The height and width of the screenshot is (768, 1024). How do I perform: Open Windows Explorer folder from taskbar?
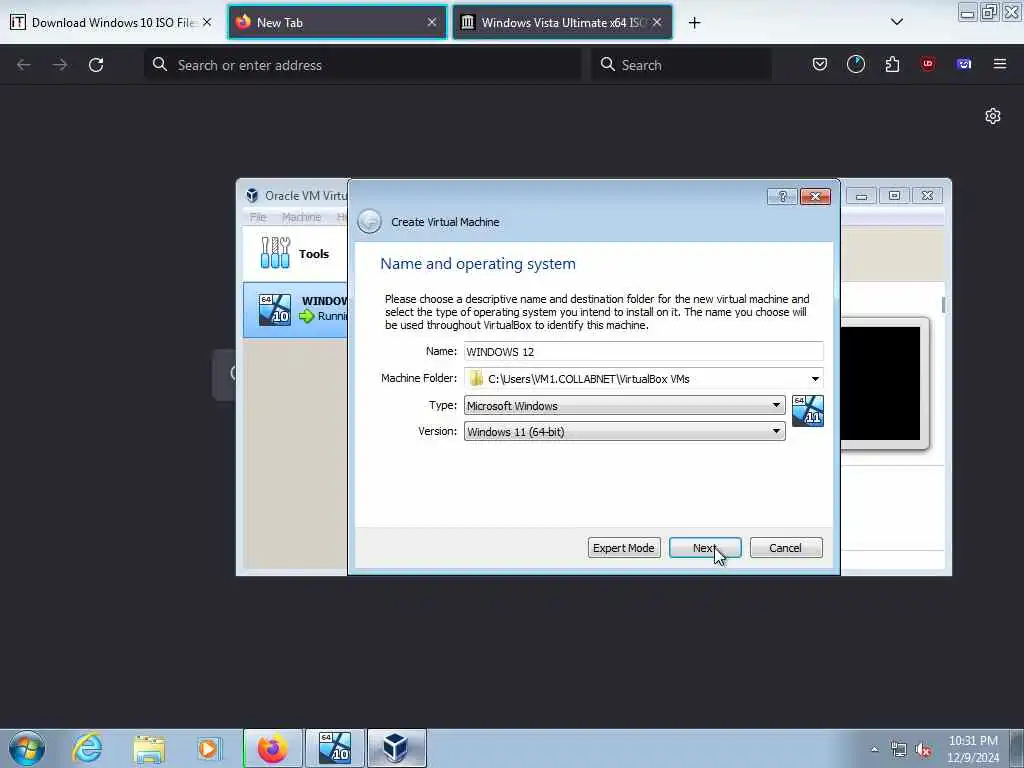[x=149, y=748]
